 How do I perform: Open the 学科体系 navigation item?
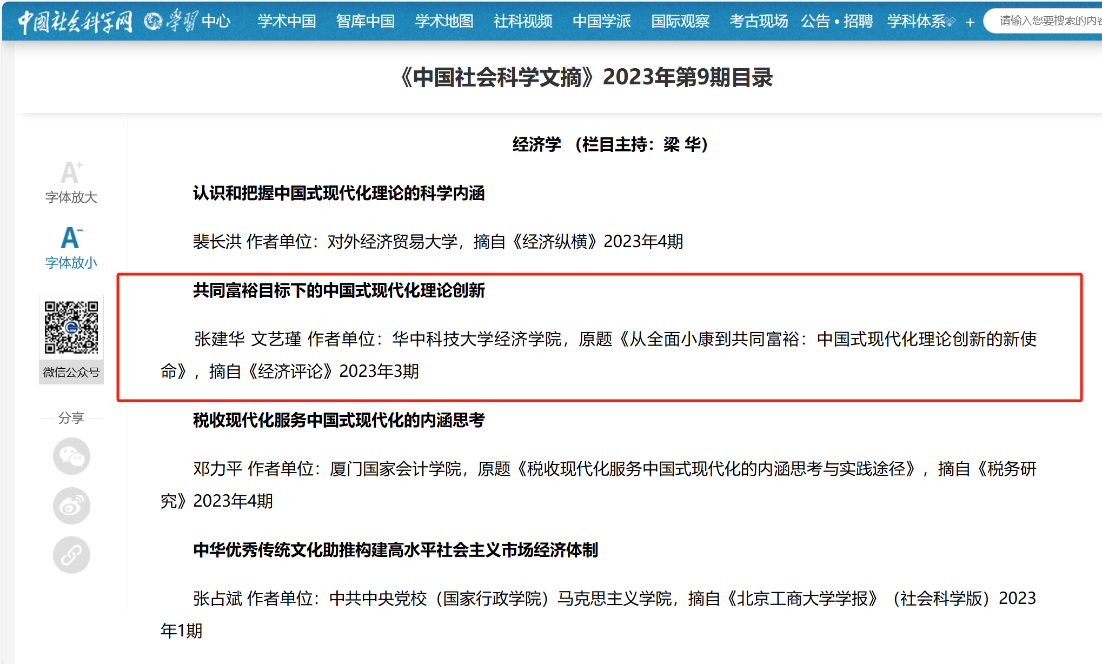(x=917, y=21)
